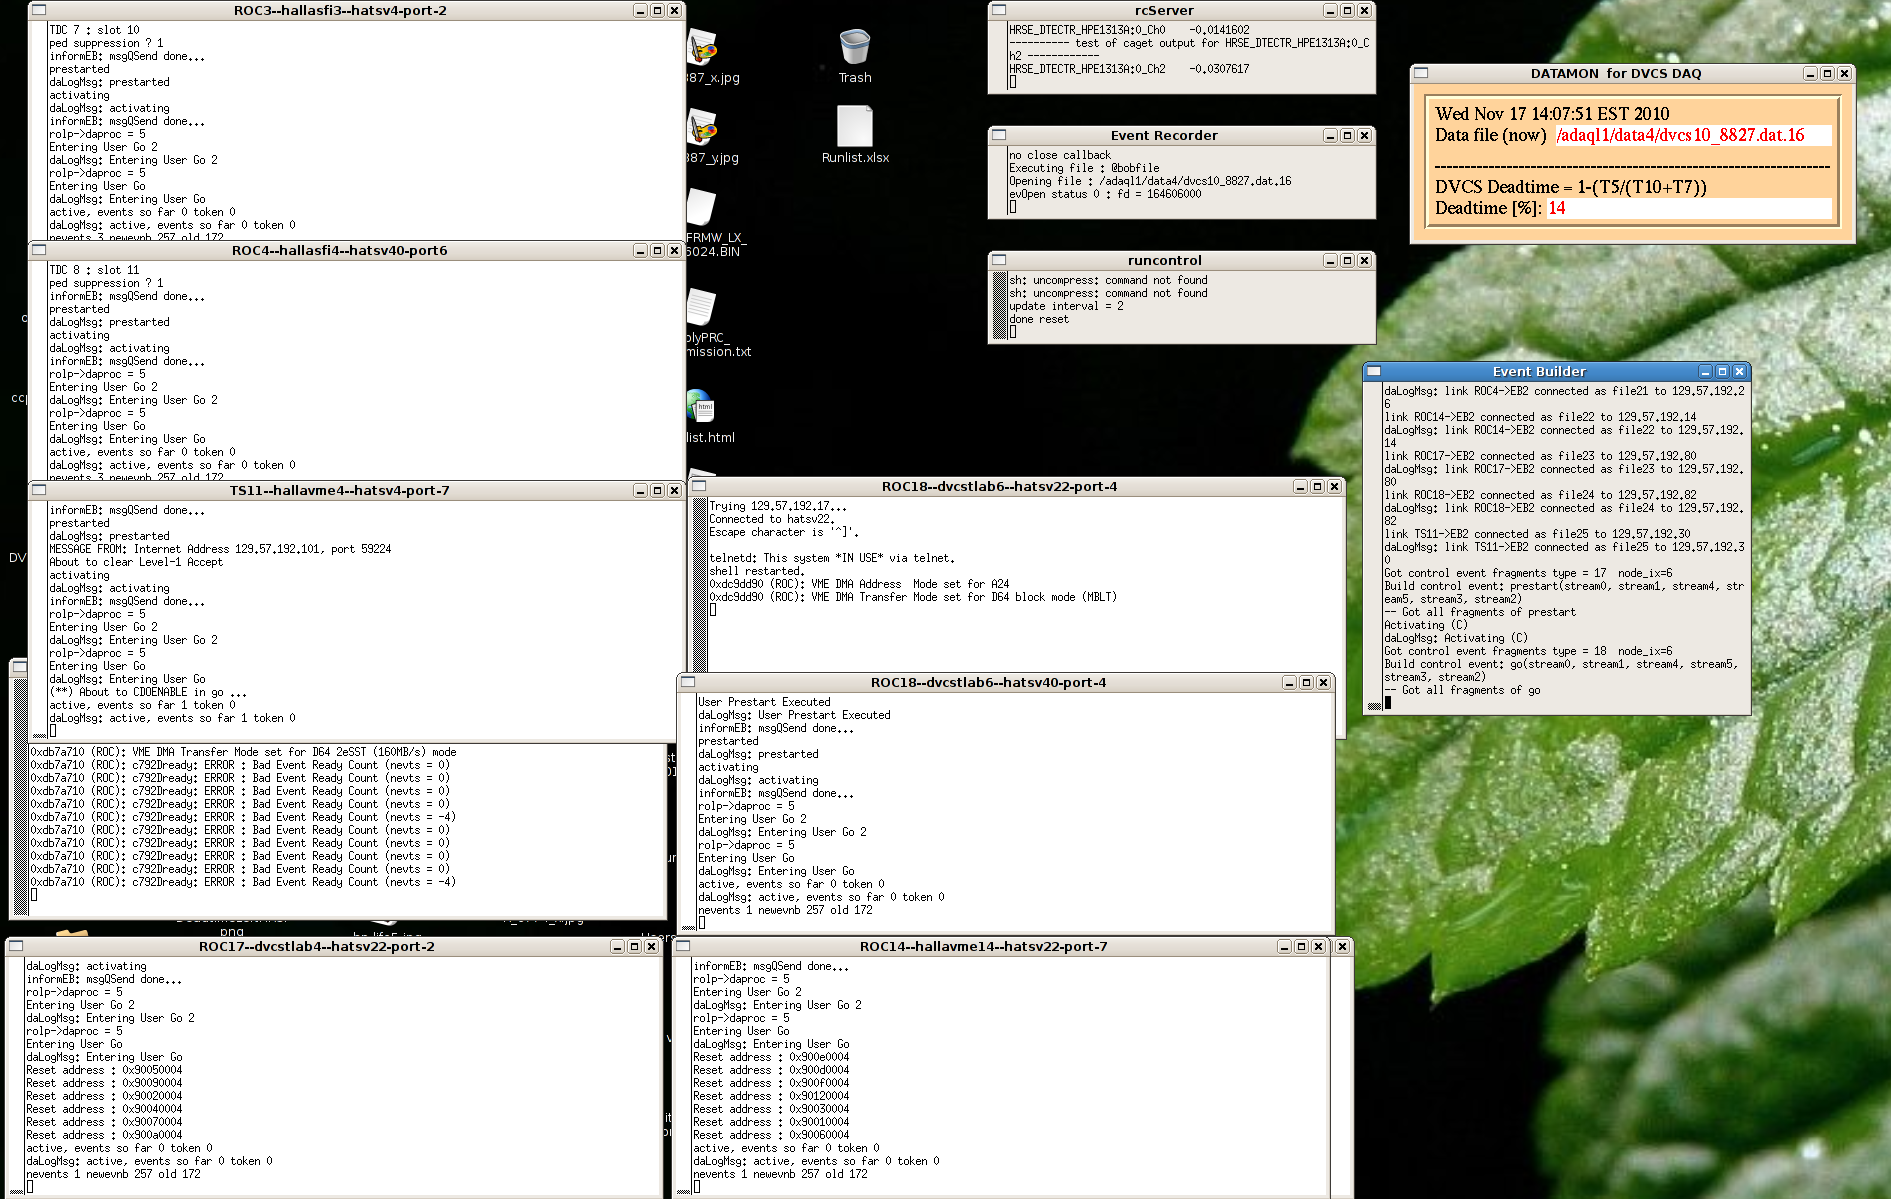Open window menu icon of Event Builder window
Image resolution: width=1891 pixels, height=1199 pixels.
1374,371
